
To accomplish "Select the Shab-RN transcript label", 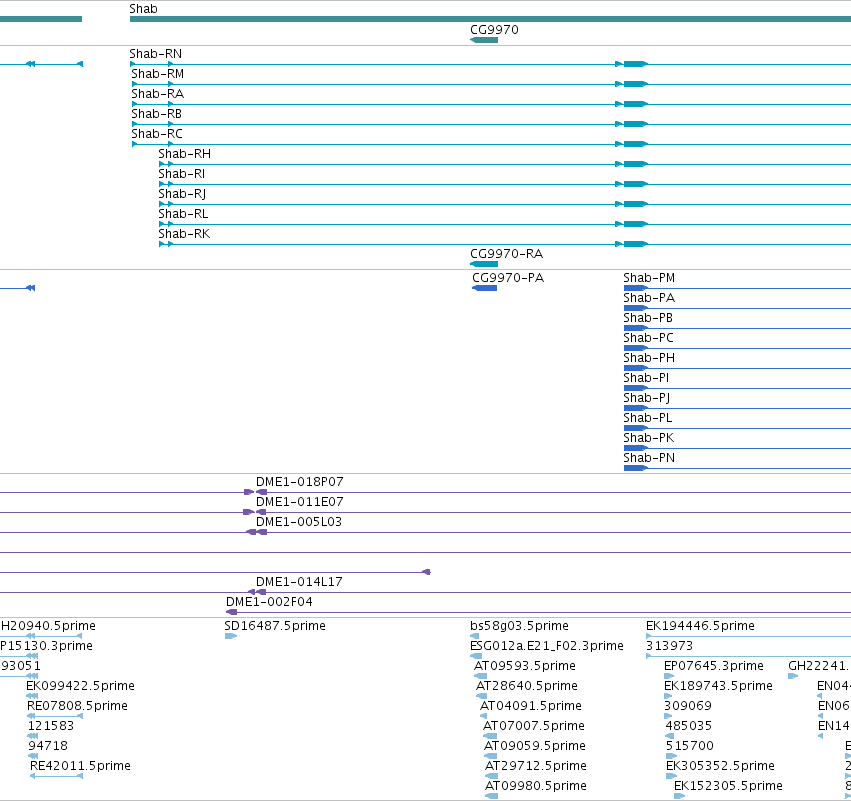I will (155, 54).
